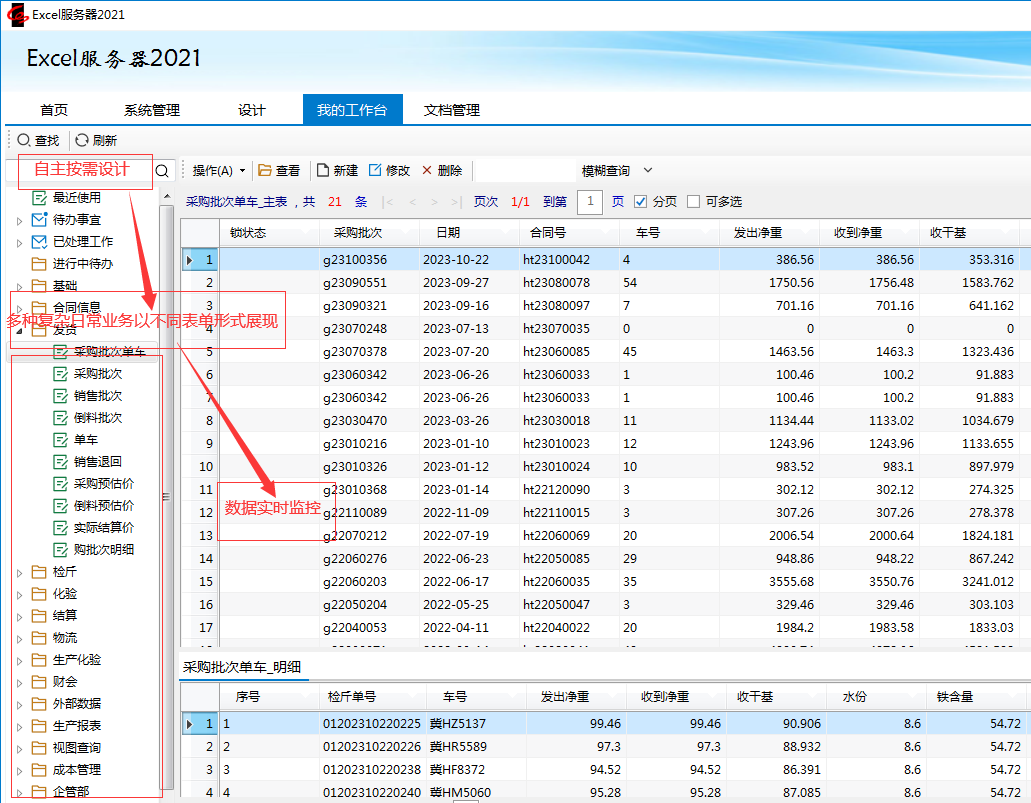Screen dimensions: 1031x803
Task: Click the Find magnifier icon in toolbar
Action: (24, 141)
